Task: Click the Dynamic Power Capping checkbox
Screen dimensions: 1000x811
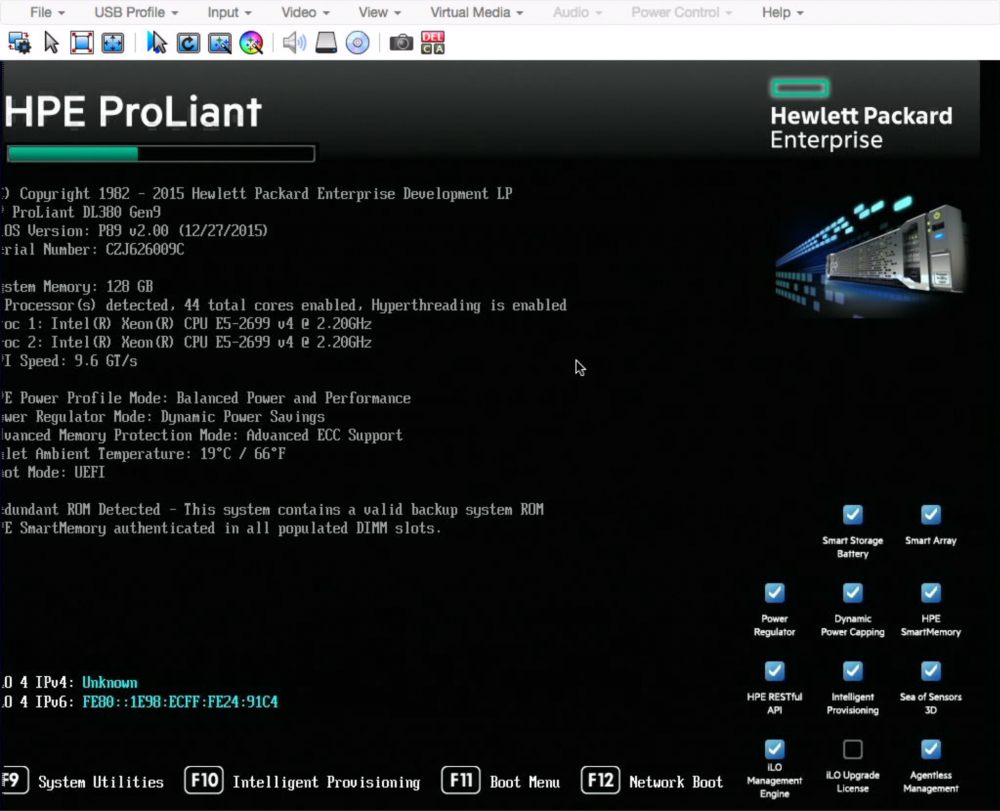Action: (x=853, y=592)
